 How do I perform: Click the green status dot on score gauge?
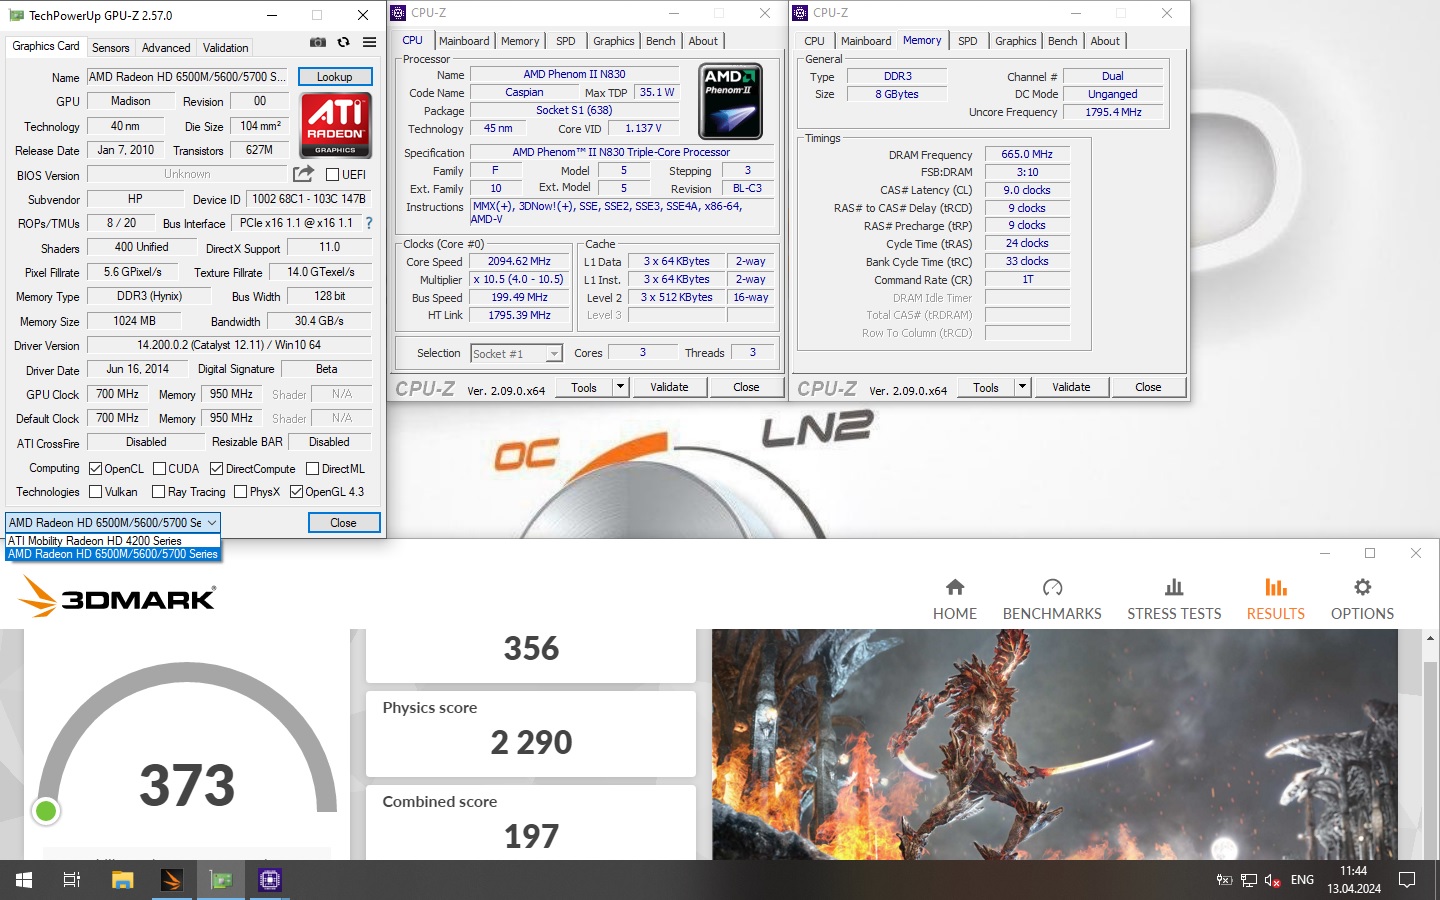click(45, 811)
